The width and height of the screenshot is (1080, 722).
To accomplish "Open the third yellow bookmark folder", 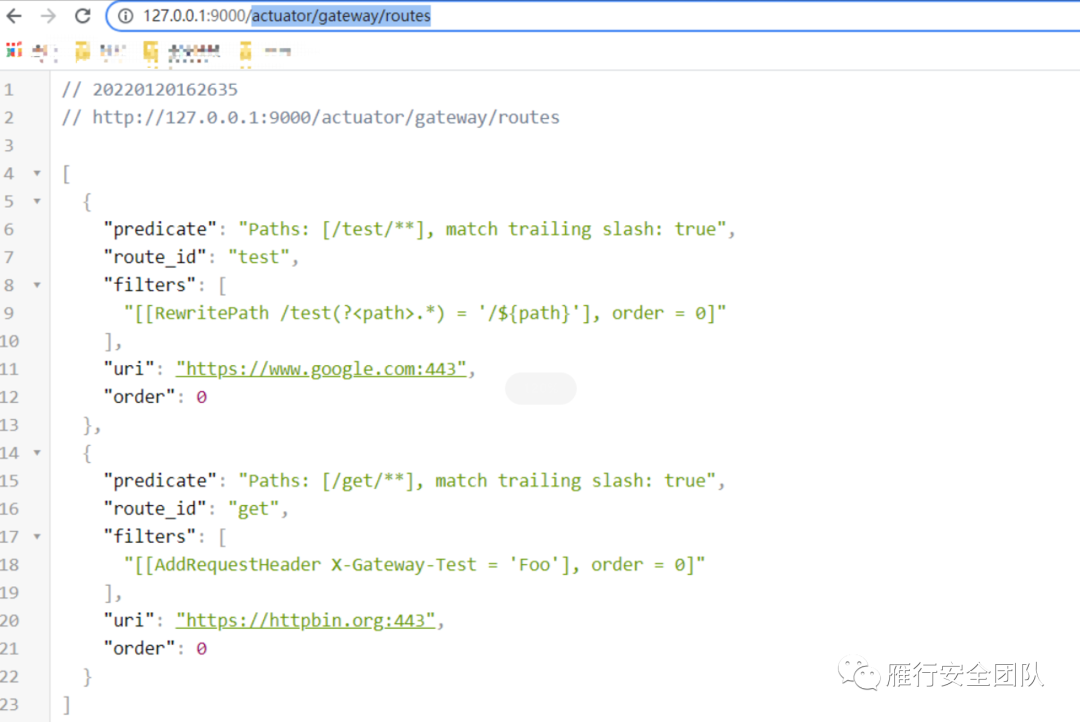I will click(245, 51).
